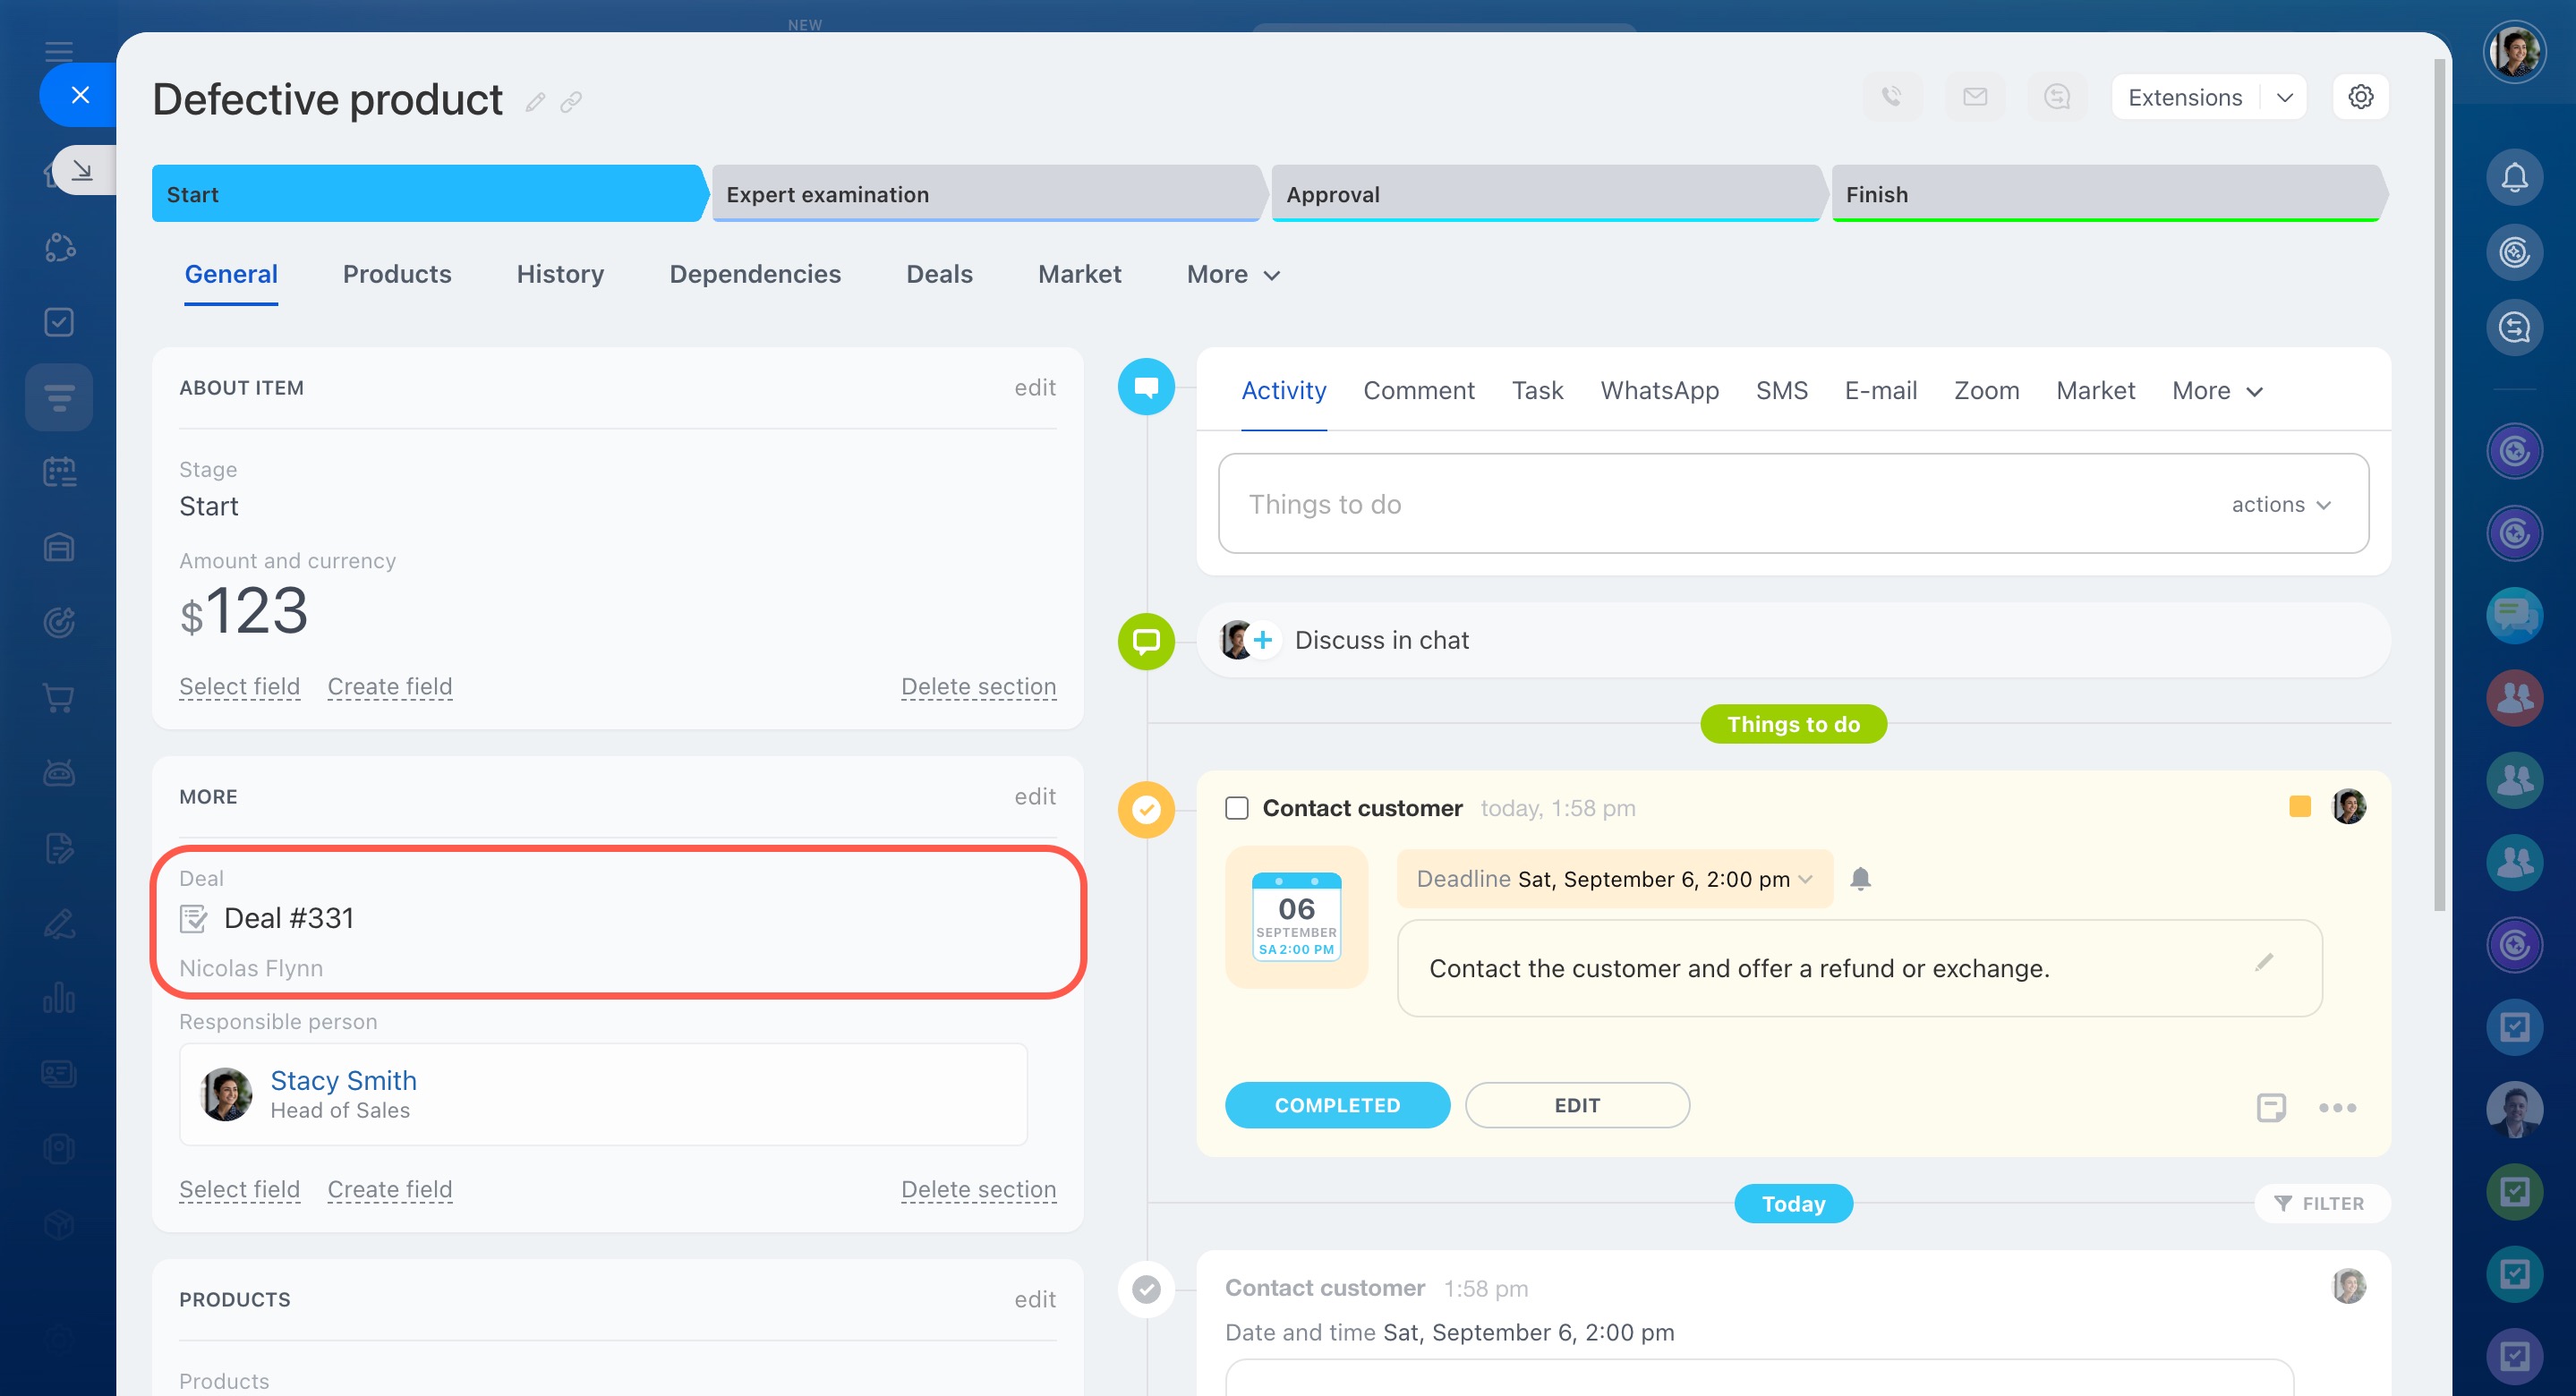Check the Contact customer checkbox

tap(1237, 808)
